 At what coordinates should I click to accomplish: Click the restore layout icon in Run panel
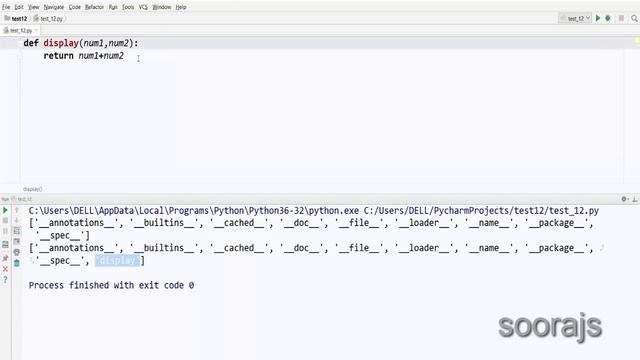(x=5, y=245)
